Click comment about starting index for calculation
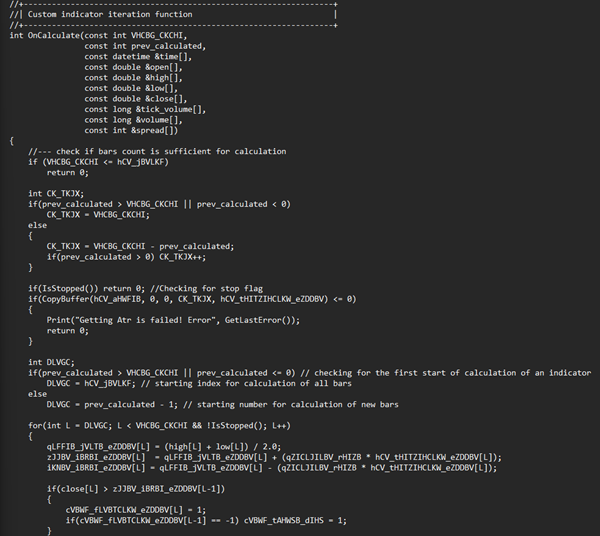The height and width of the screenshot is (536, 600). pyautogui.click(x=246, y=383)
